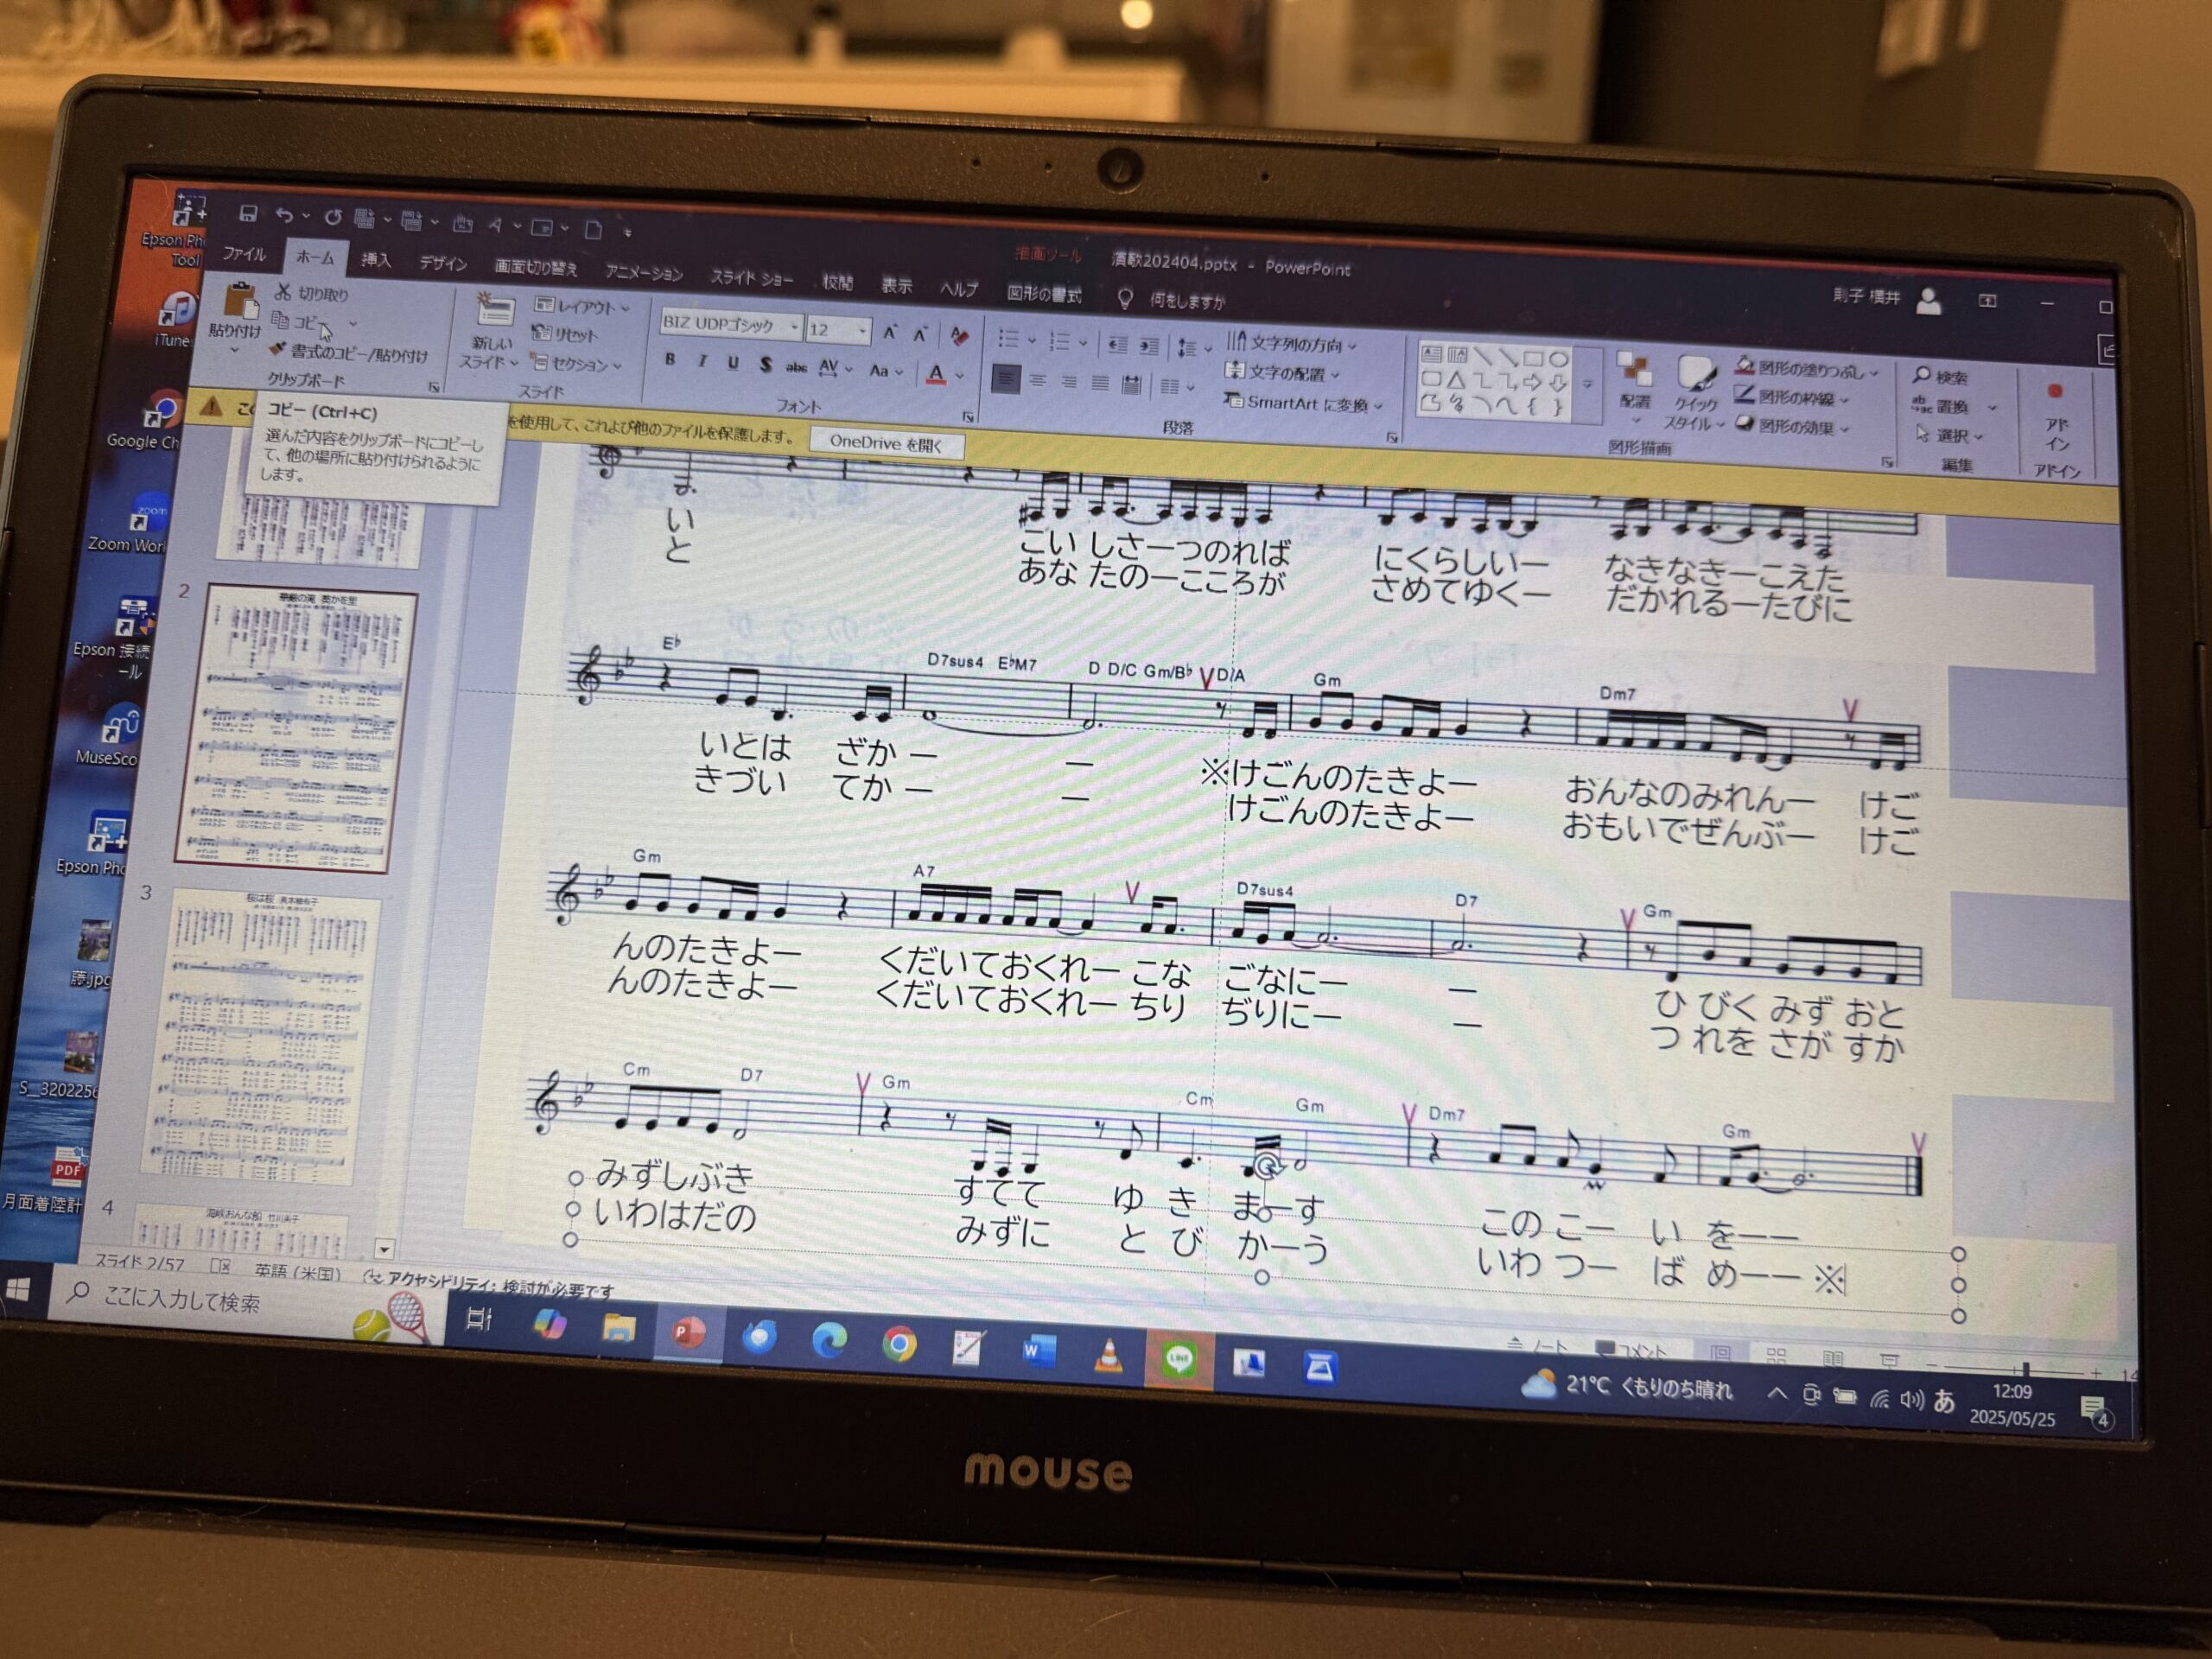Switch to the 挿入 (Insert) tab

coord(376,260)
